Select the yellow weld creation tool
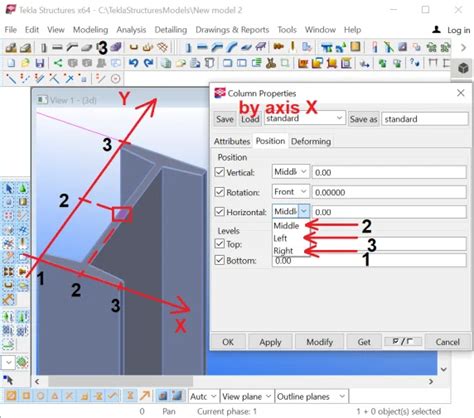 [x=293, y=47]
